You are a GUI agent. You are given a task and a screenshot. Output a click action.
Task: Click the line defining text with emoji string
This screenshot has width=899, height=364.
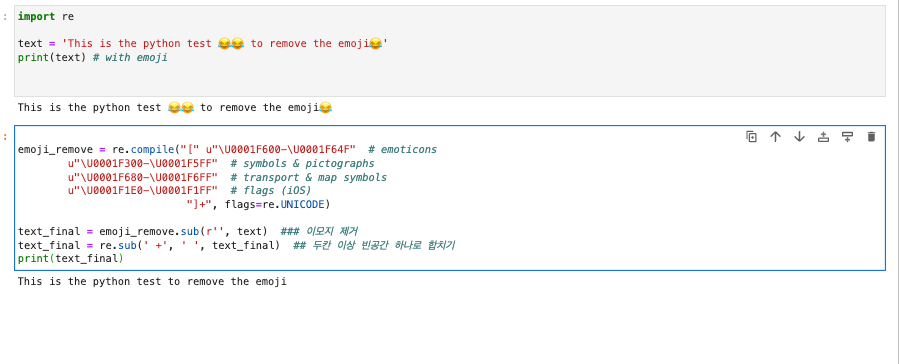(203, 44)
